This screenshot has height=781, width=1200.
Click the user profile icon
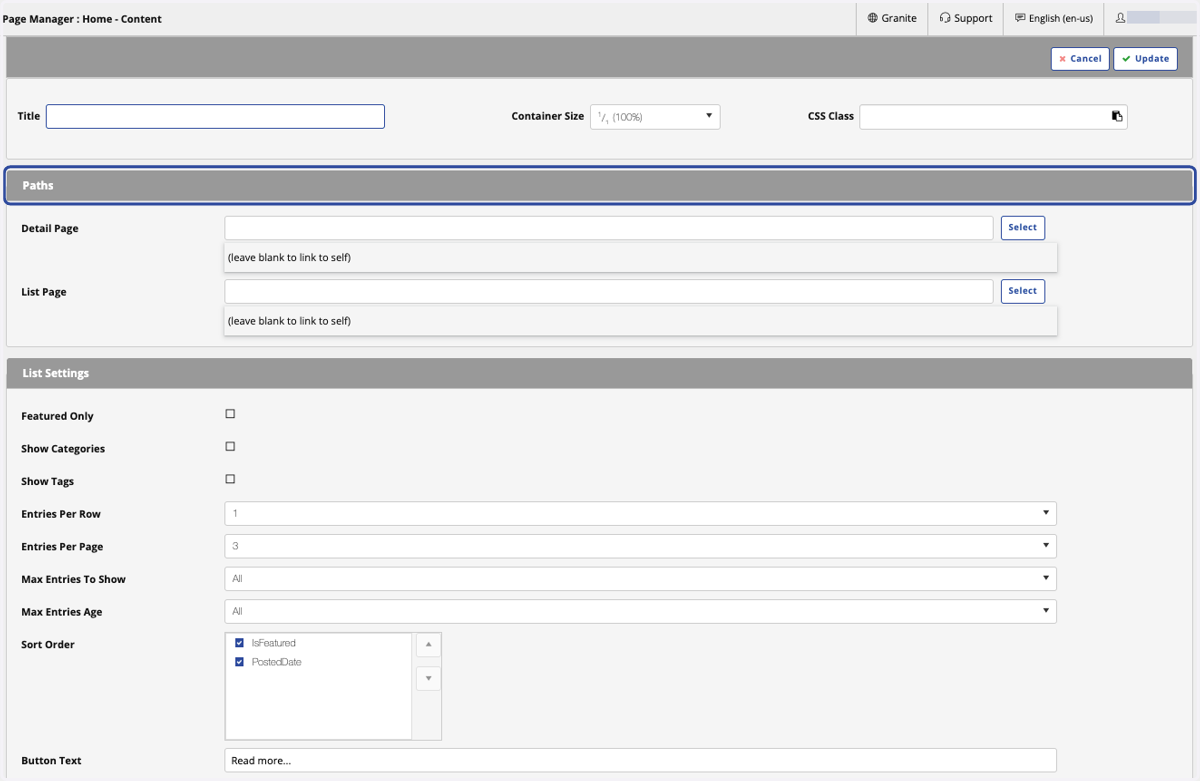[1121, 18]
